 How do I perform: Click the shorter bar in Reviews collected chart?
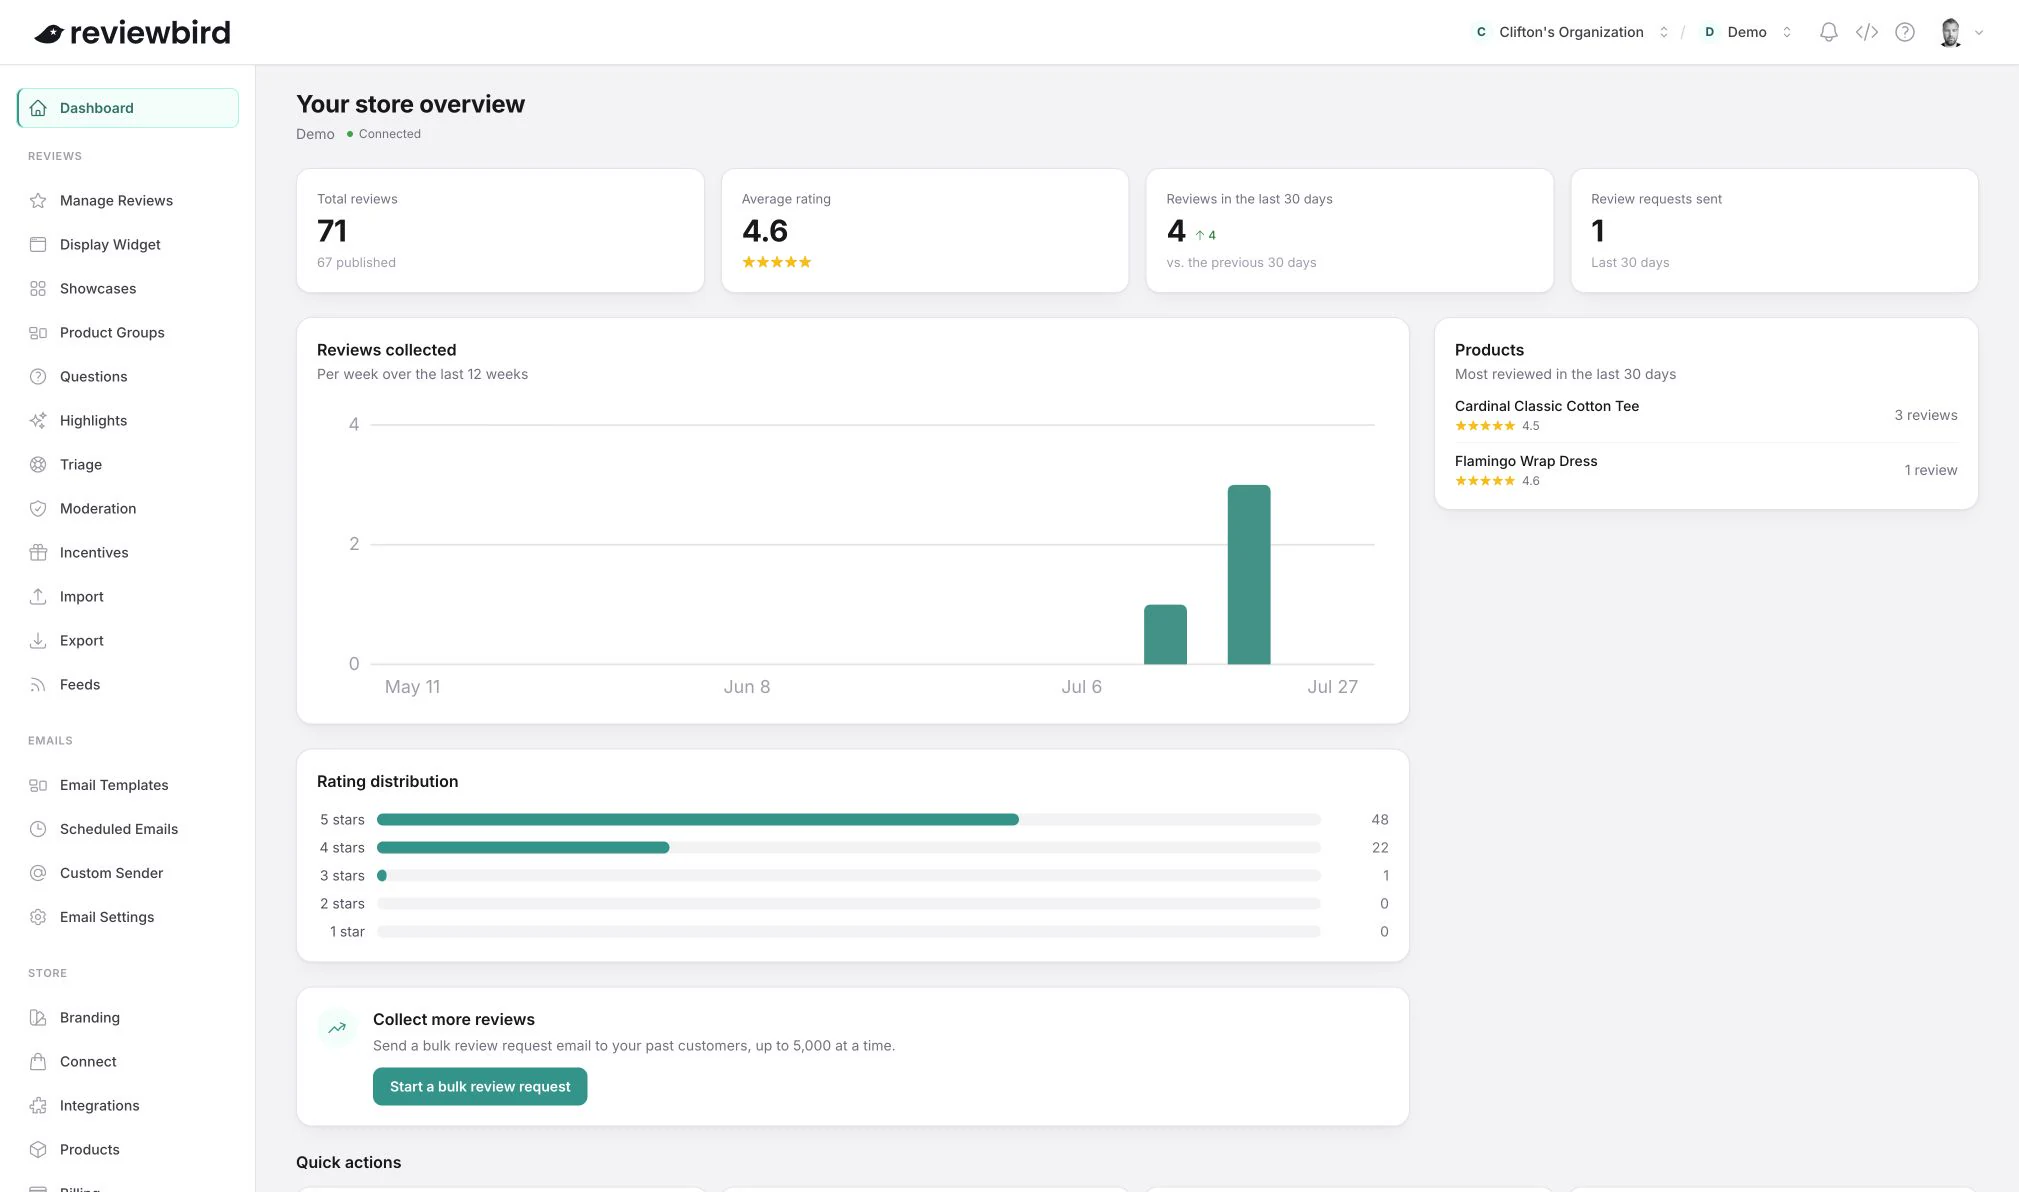pyautogui.click(x=1165, y=634)
